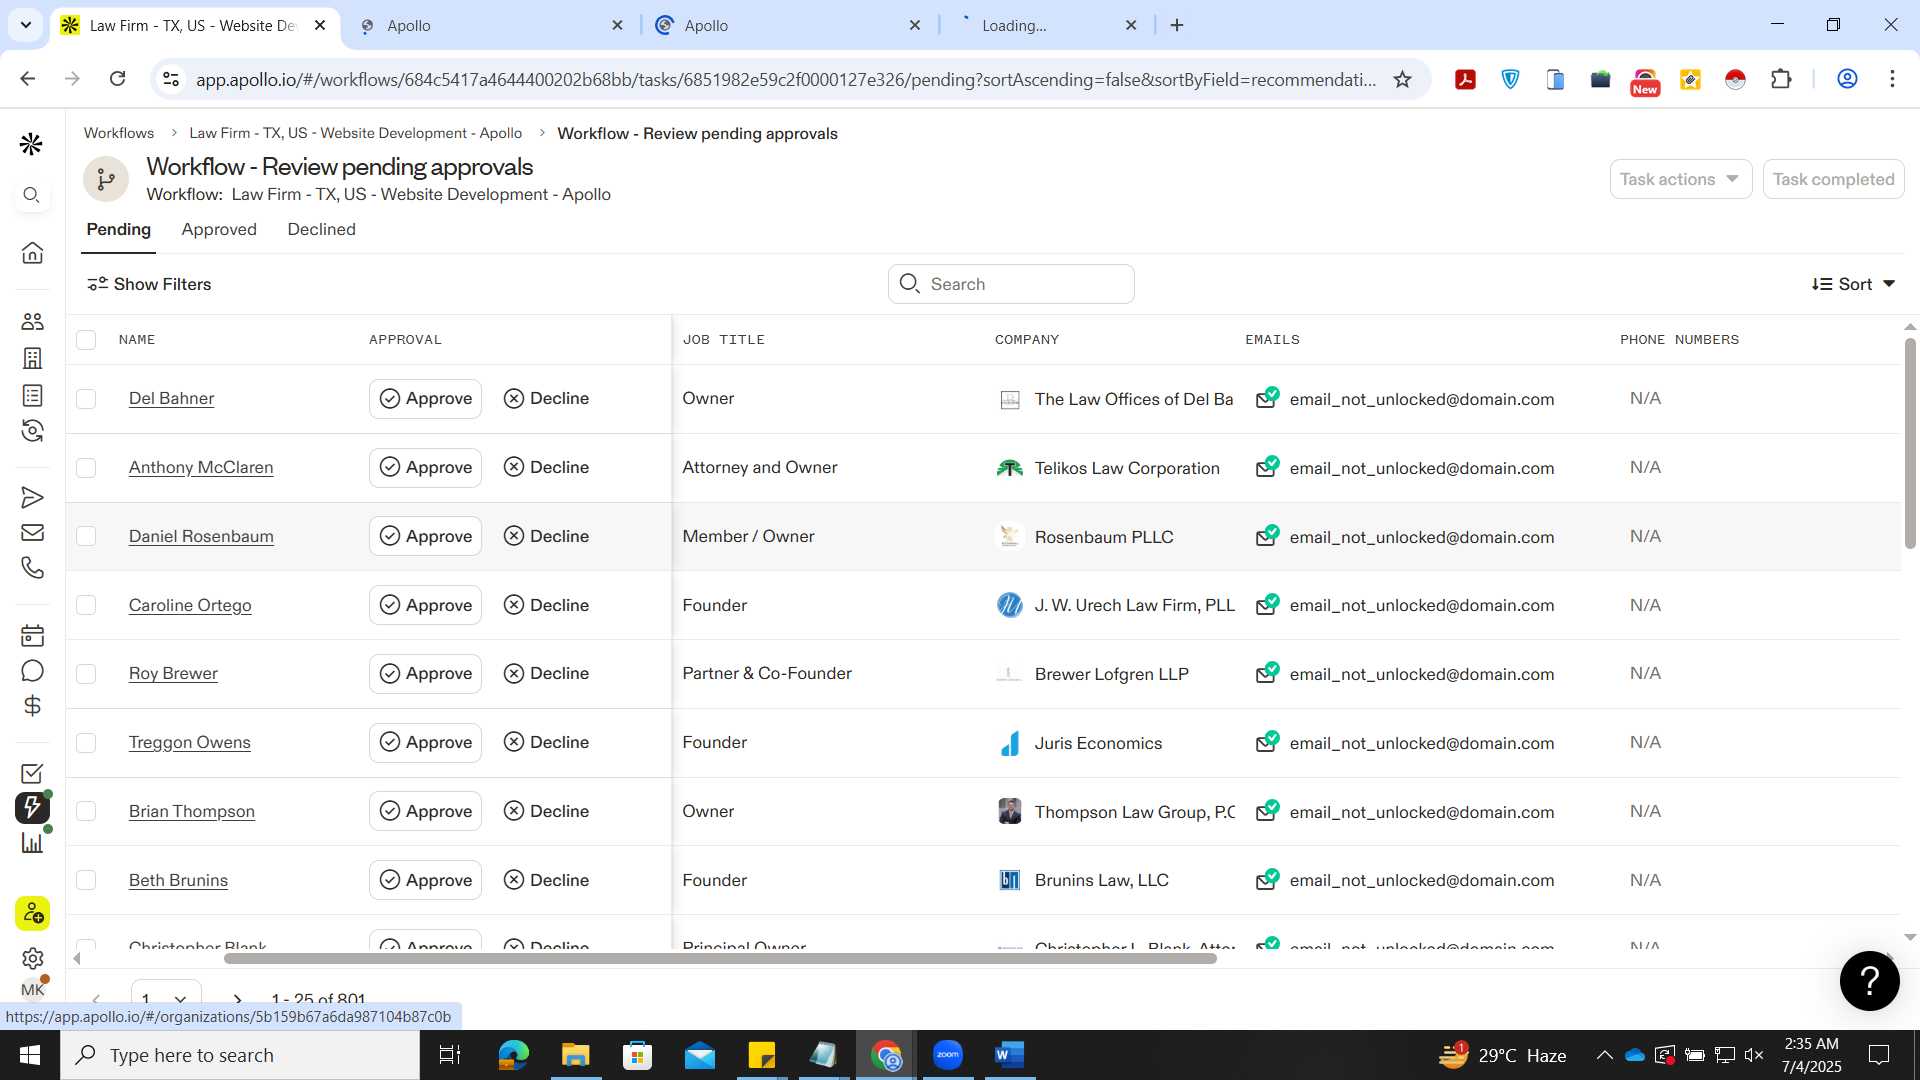Screen dimensions: 1920x1080
Task: Open Companies building icon in sidebar
Action: point(32,358)
